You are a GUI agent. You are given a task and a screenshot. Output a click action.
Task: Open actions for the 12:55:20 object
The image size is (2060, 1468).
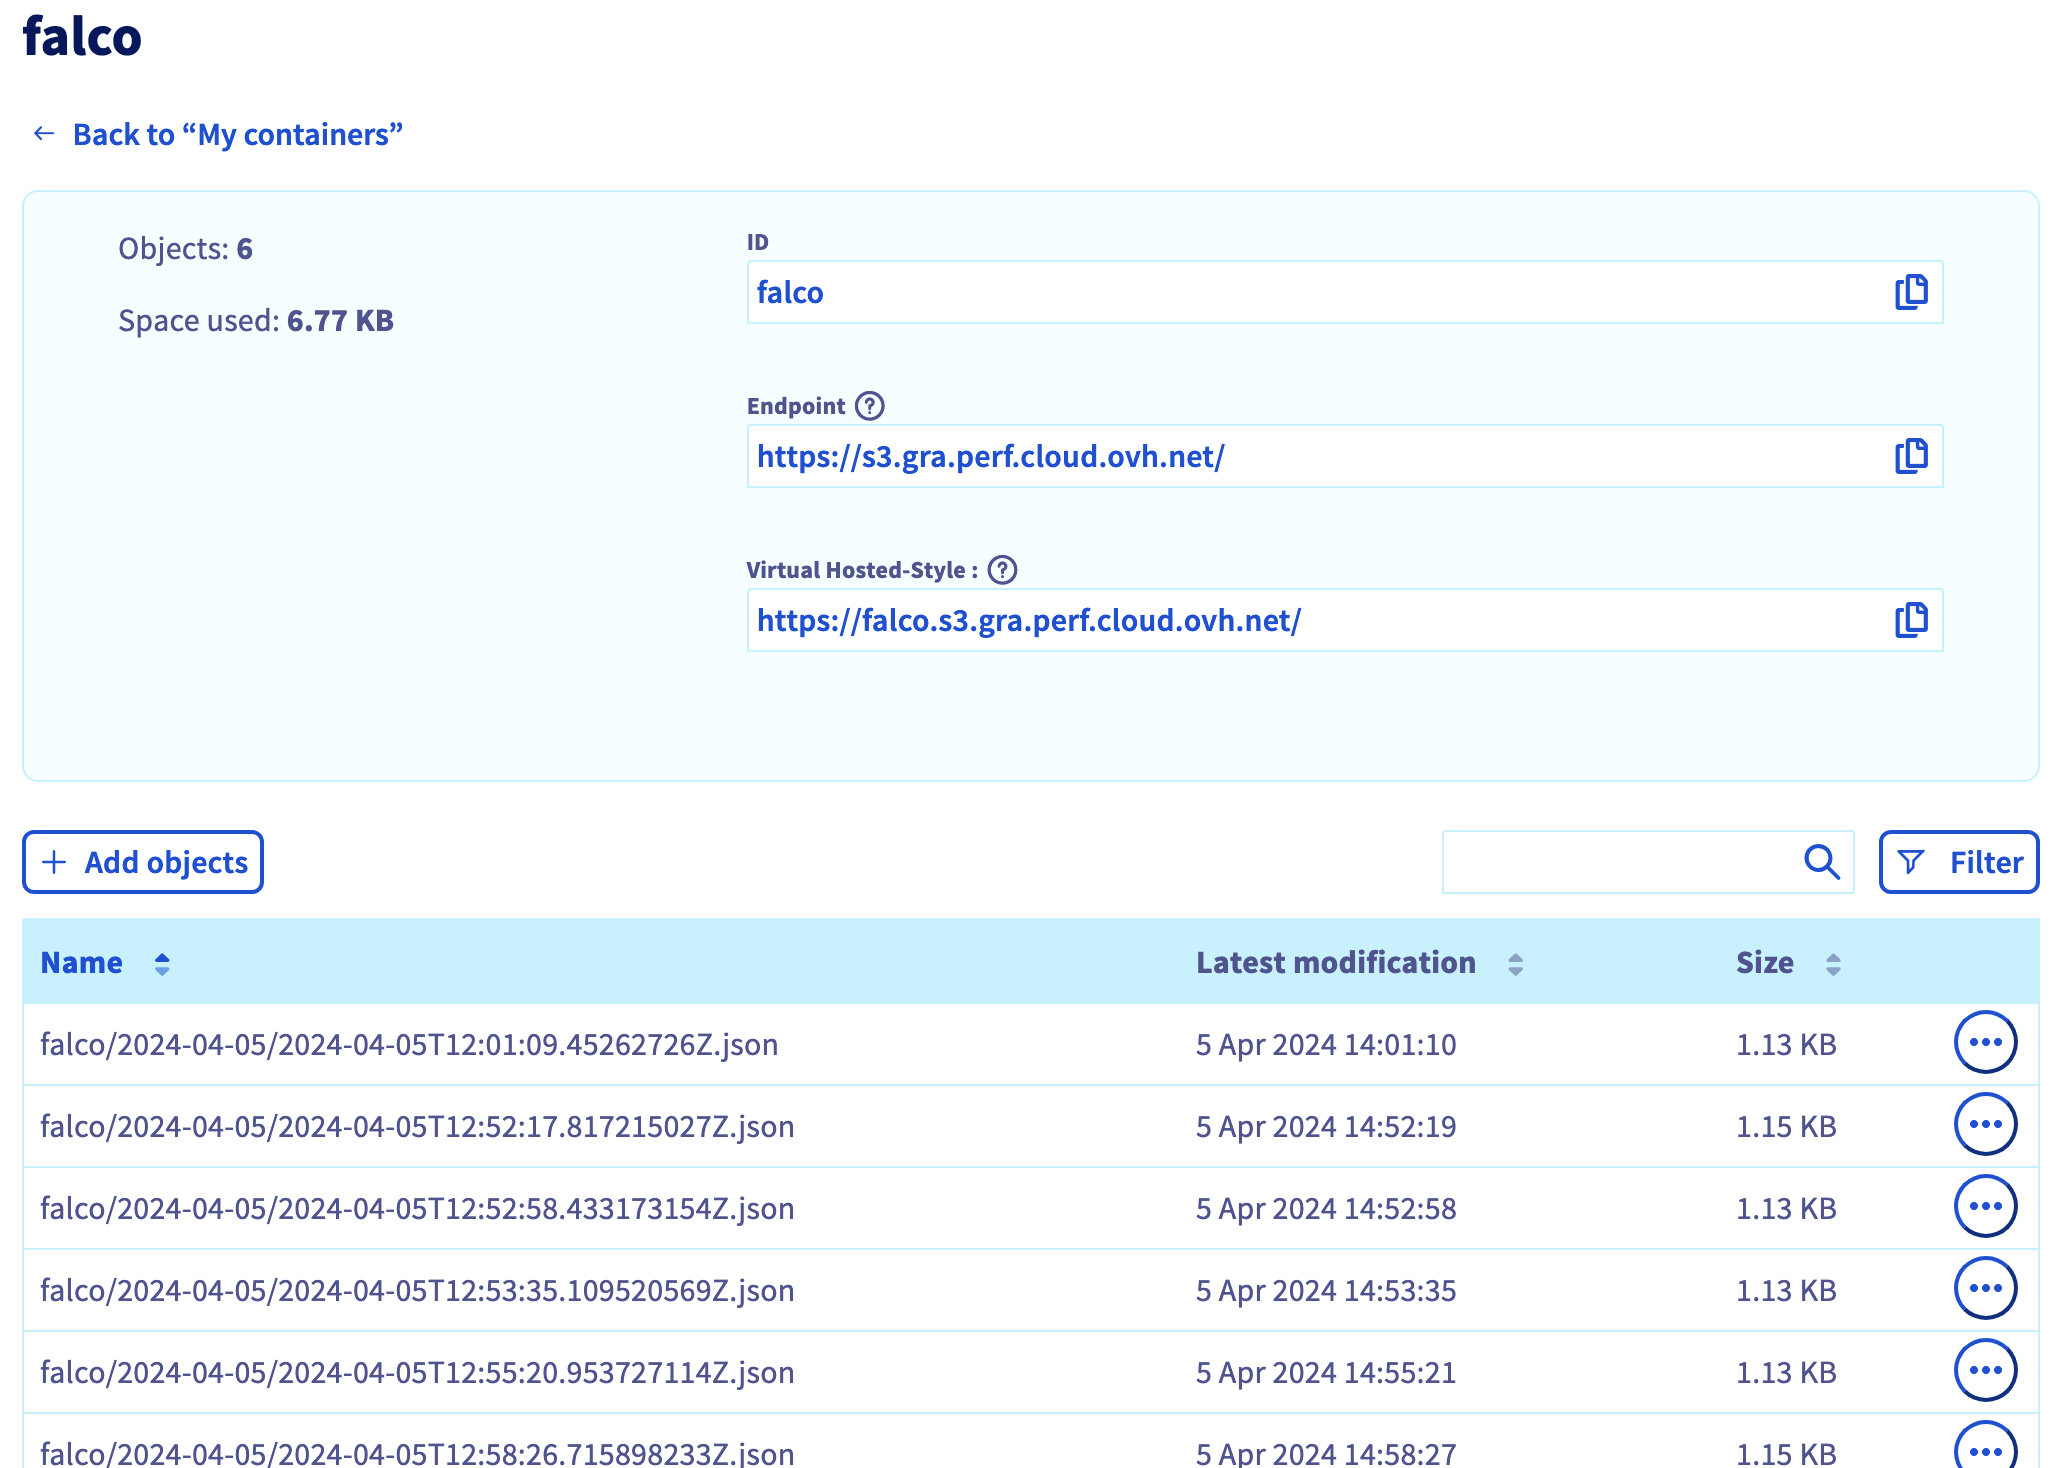1985,1370
